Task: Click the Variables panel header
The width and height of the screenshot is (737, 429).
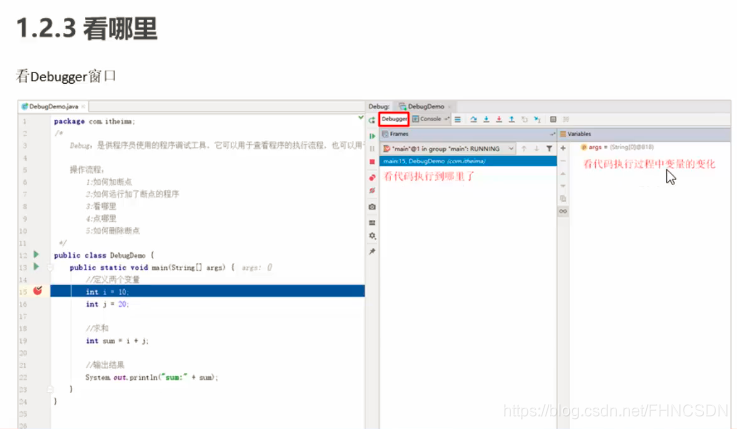Action: tap(644, 134)
